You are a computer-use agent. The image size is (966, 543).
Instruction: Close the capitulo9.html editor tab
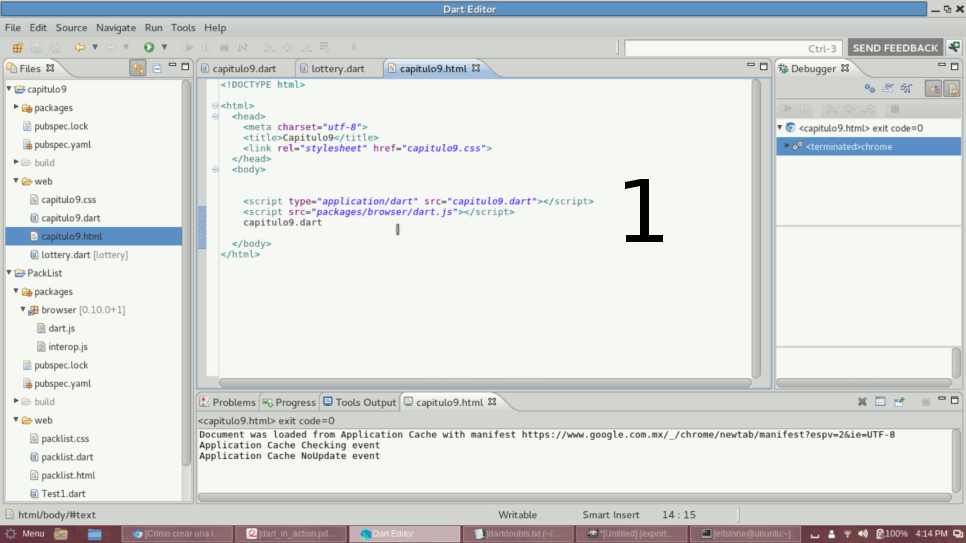click(476, 68)
